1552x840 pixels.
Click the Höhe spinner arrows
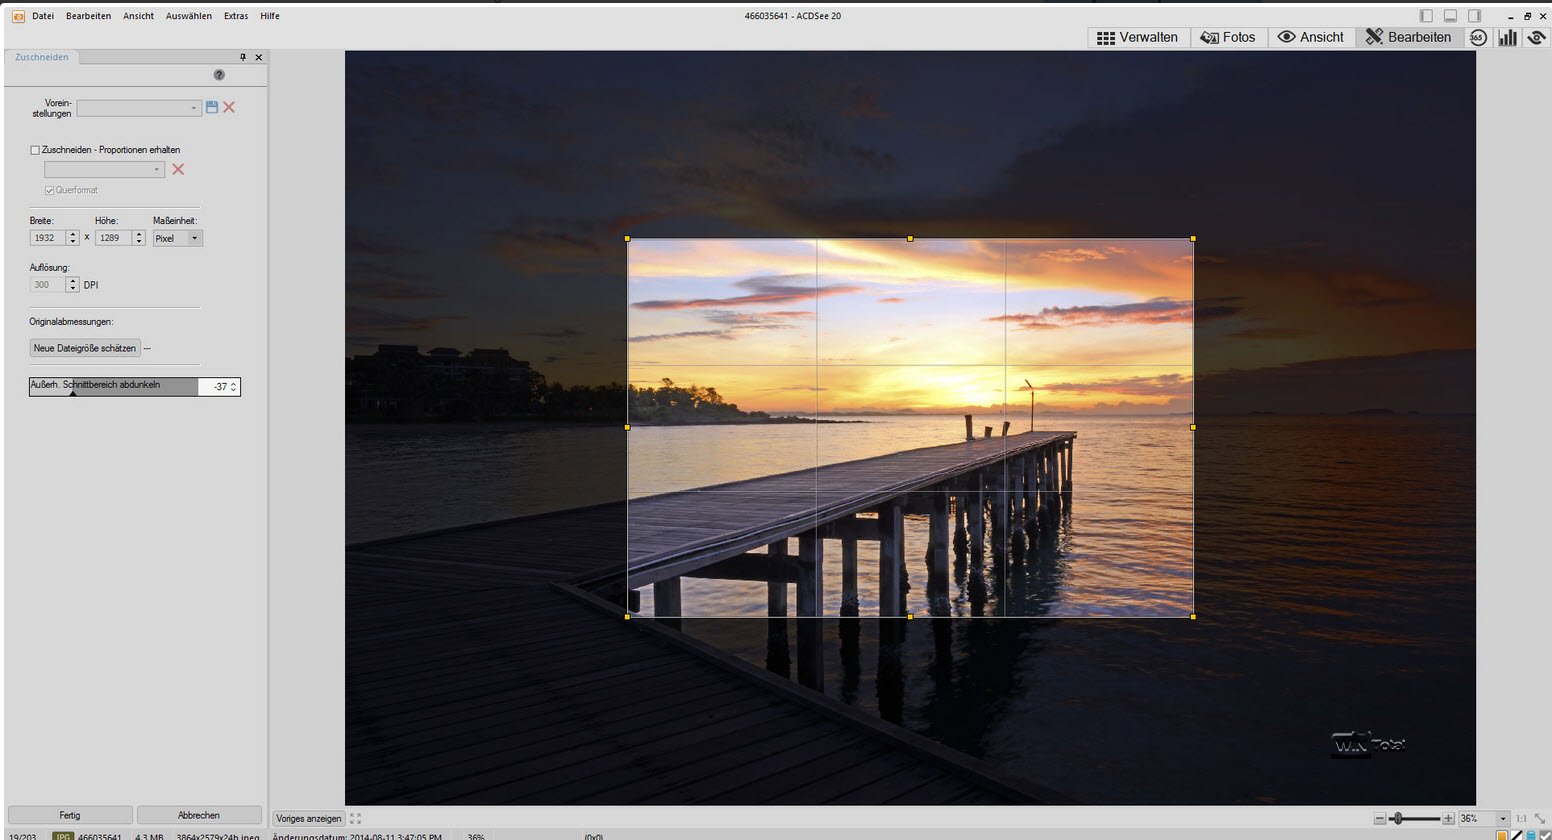tap(139, 238)
